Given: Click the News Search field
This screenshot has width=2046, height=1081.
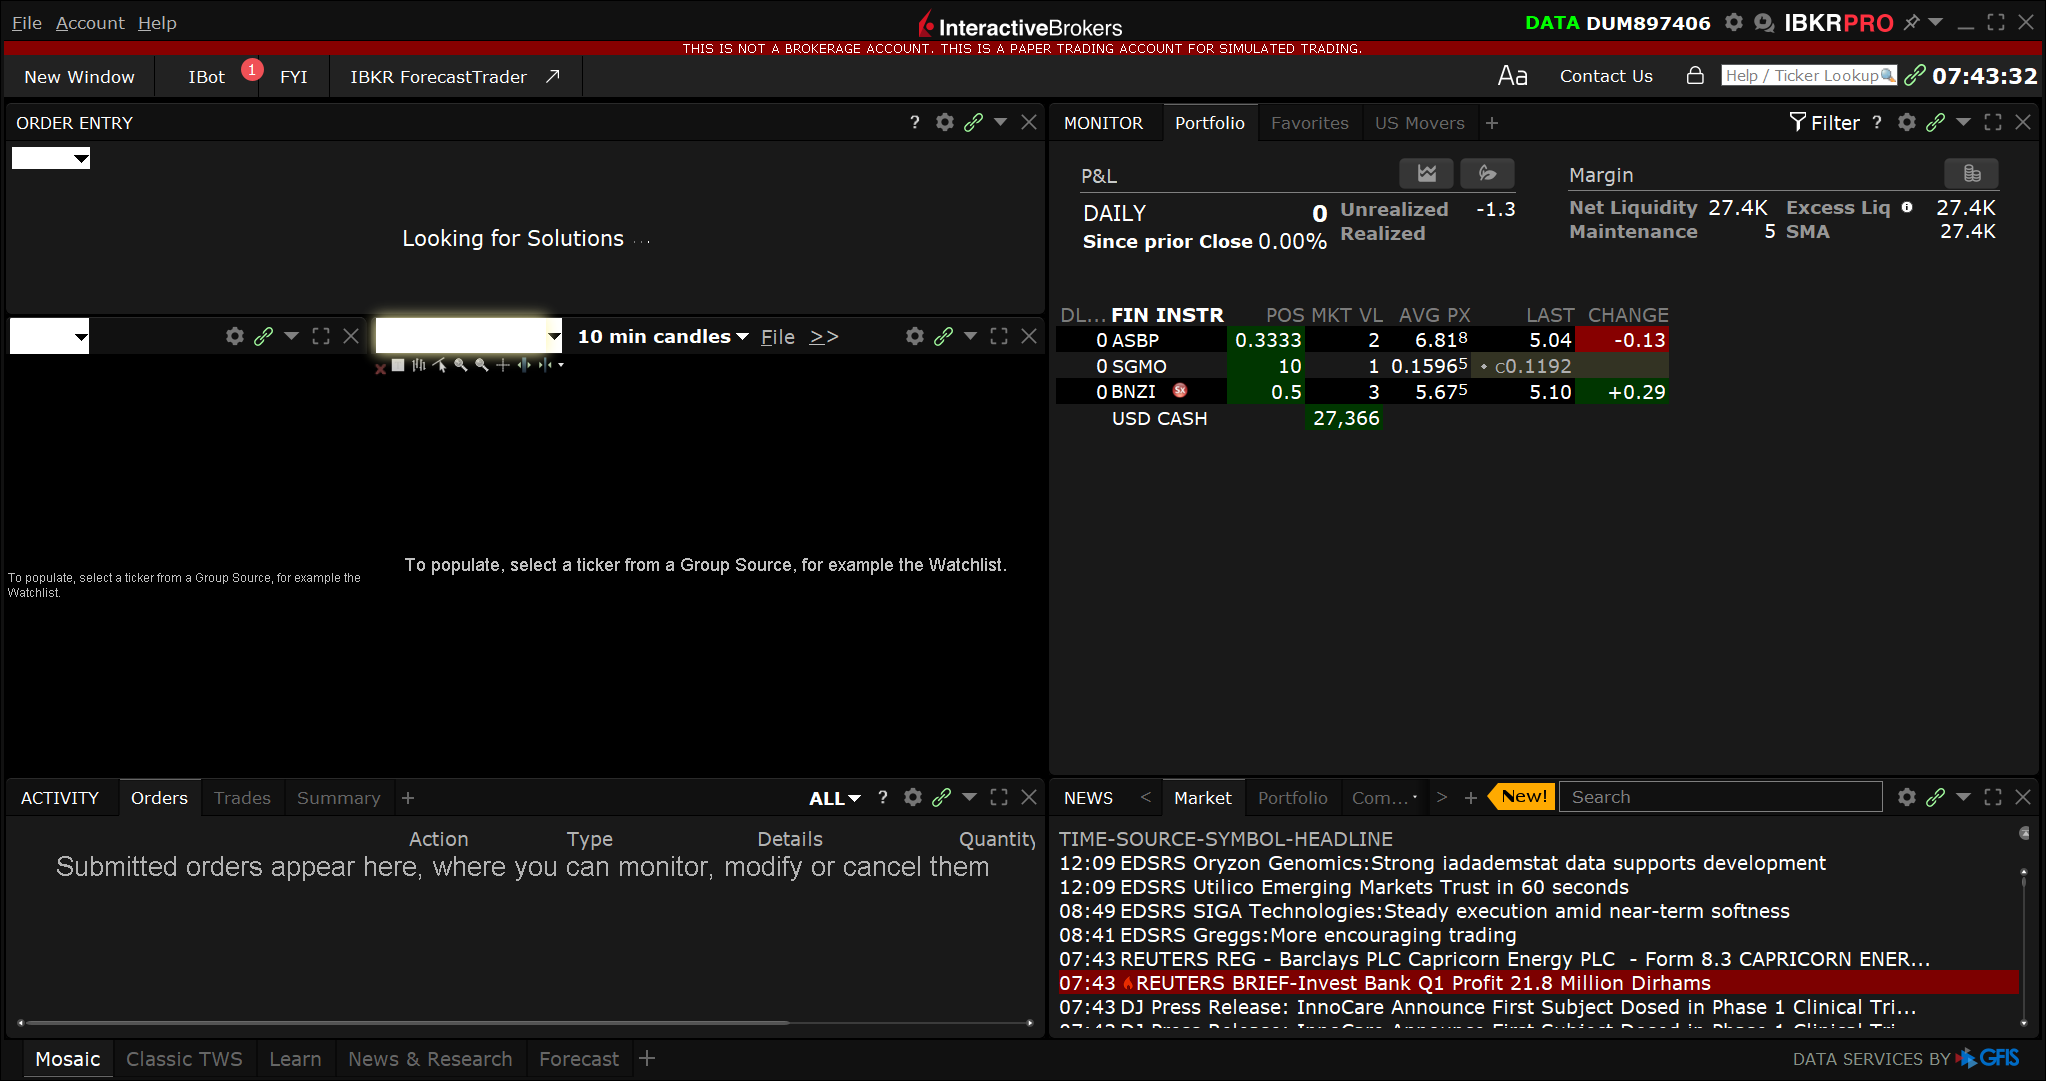Looking at the screenshot, I should (1720, 797).
